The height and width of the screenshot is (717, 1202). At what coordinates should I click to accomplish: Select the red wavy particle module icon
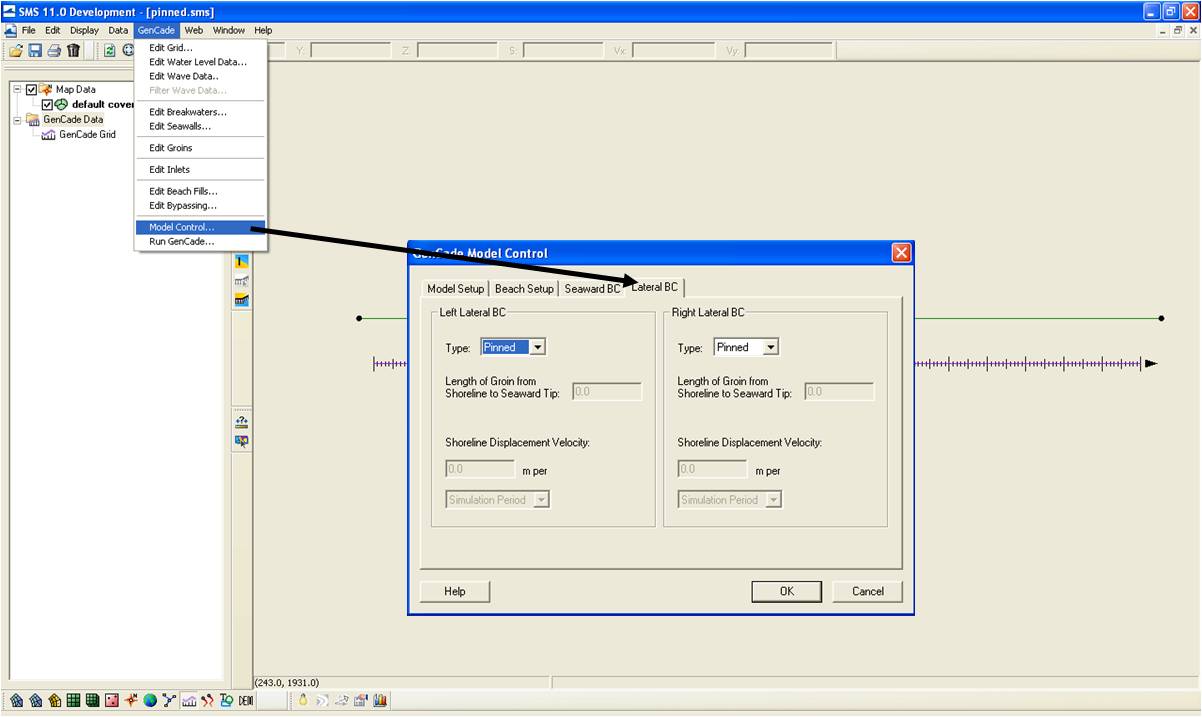pos(207,700)
